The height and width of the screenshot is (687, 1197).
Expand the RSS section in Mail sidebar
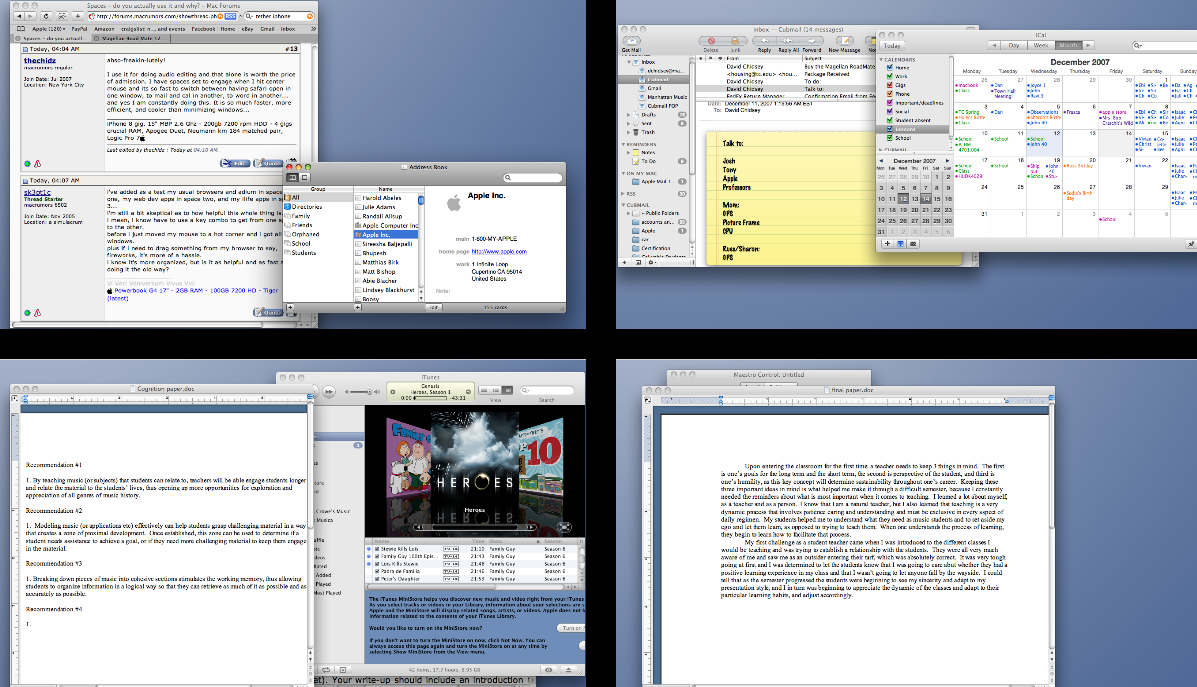point(624,194)
